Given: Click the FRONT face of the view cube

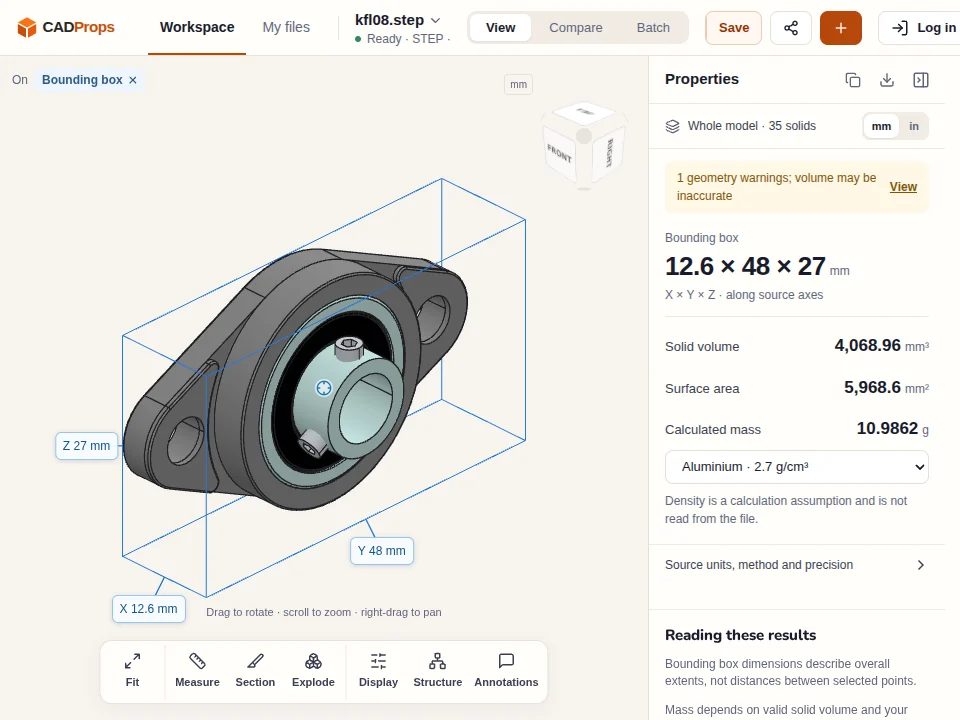Looking at the screenshot, I should (x=559, y=154).
